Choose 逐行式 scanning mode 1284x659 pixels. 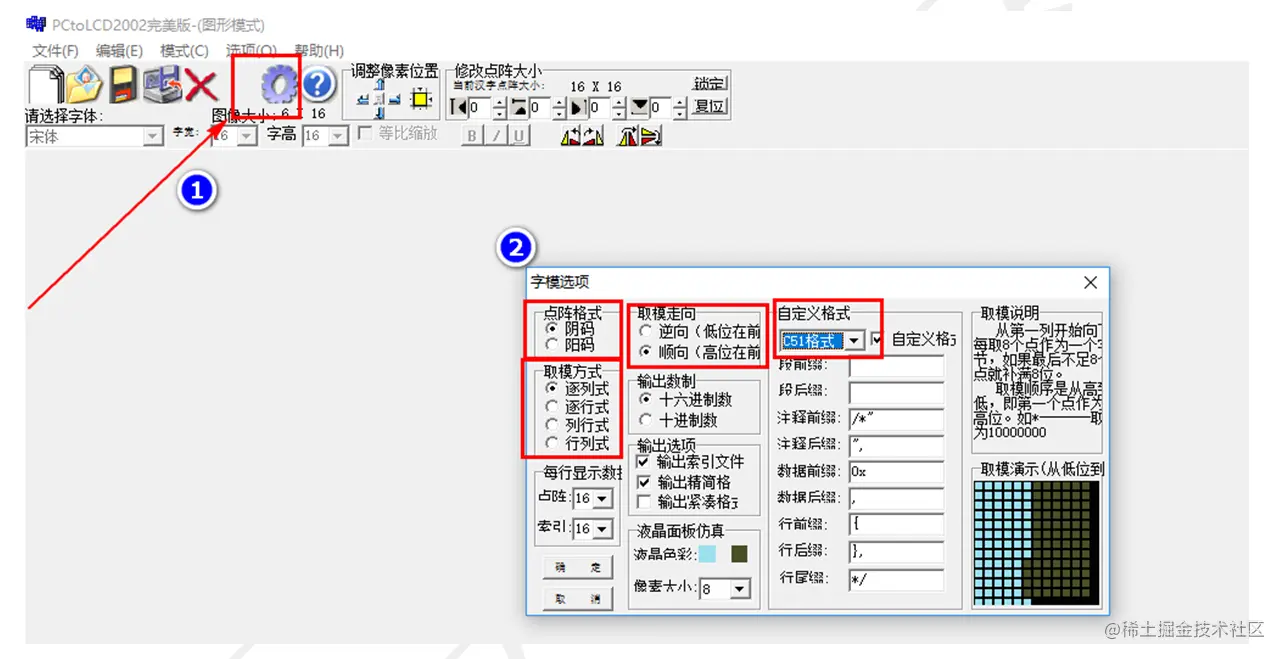[x=552, y=407]
